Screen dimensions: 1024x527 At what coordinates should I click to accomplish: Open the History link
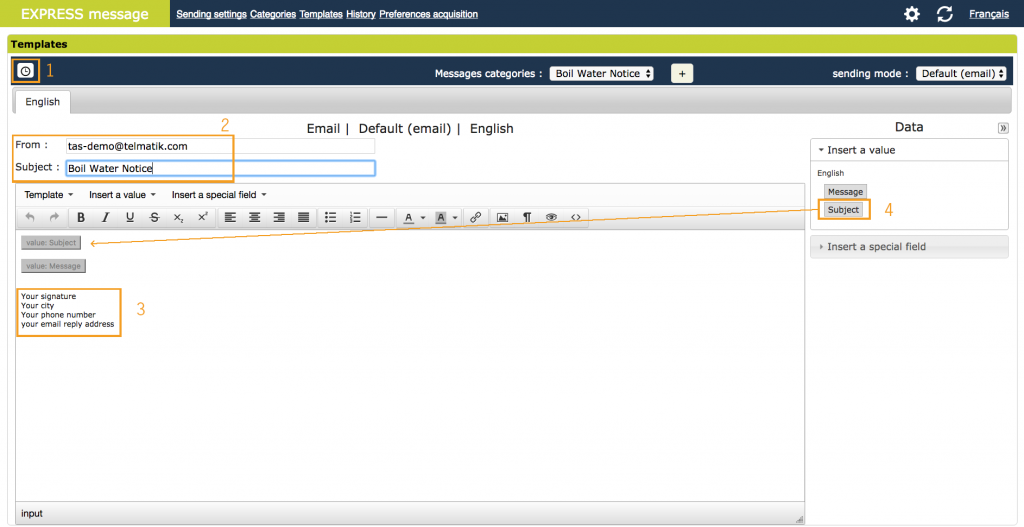click(361, 14)
